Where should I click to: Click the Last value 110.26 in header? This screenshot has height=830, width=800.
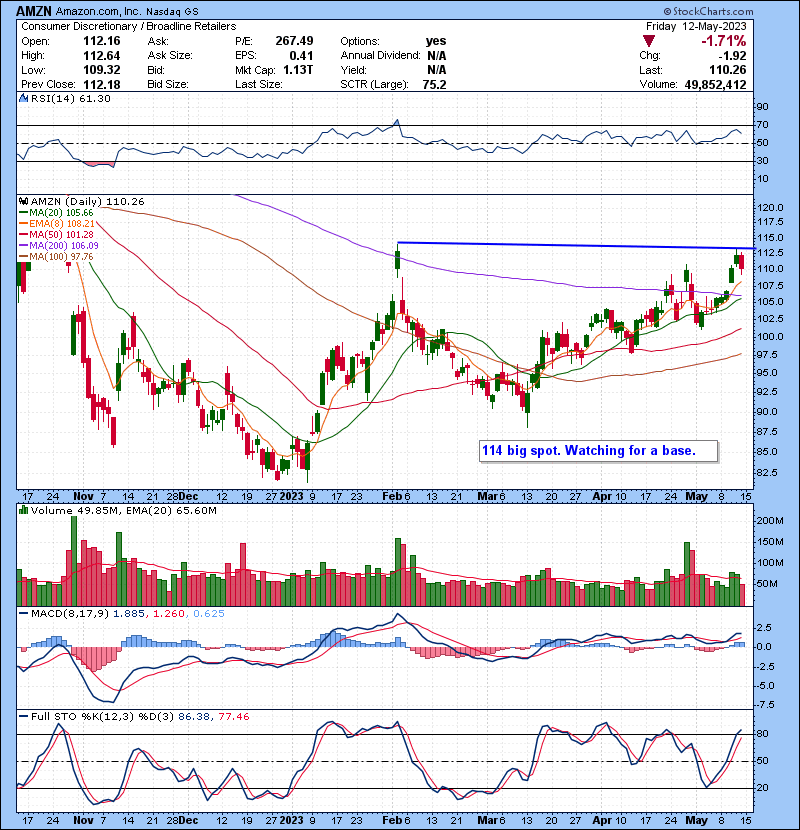click(727, 70)
